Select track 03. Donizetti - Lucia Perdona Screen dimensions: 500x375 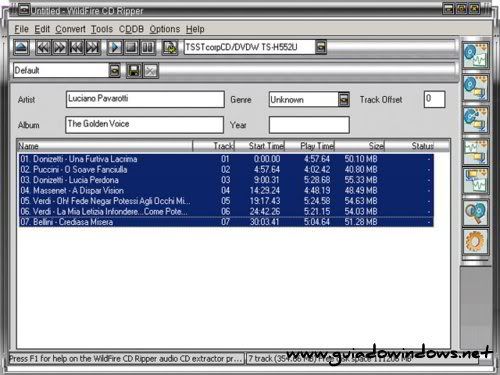pos(226,180)
